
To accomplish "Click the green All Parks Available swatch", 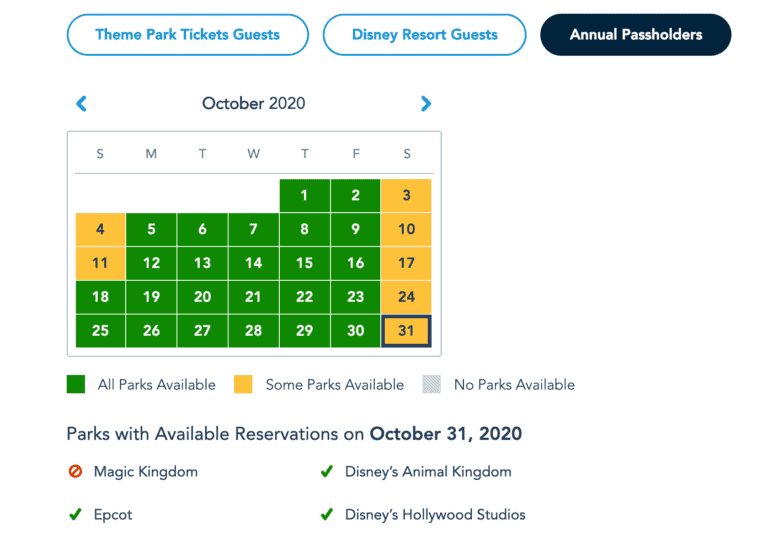I will 76,384.
